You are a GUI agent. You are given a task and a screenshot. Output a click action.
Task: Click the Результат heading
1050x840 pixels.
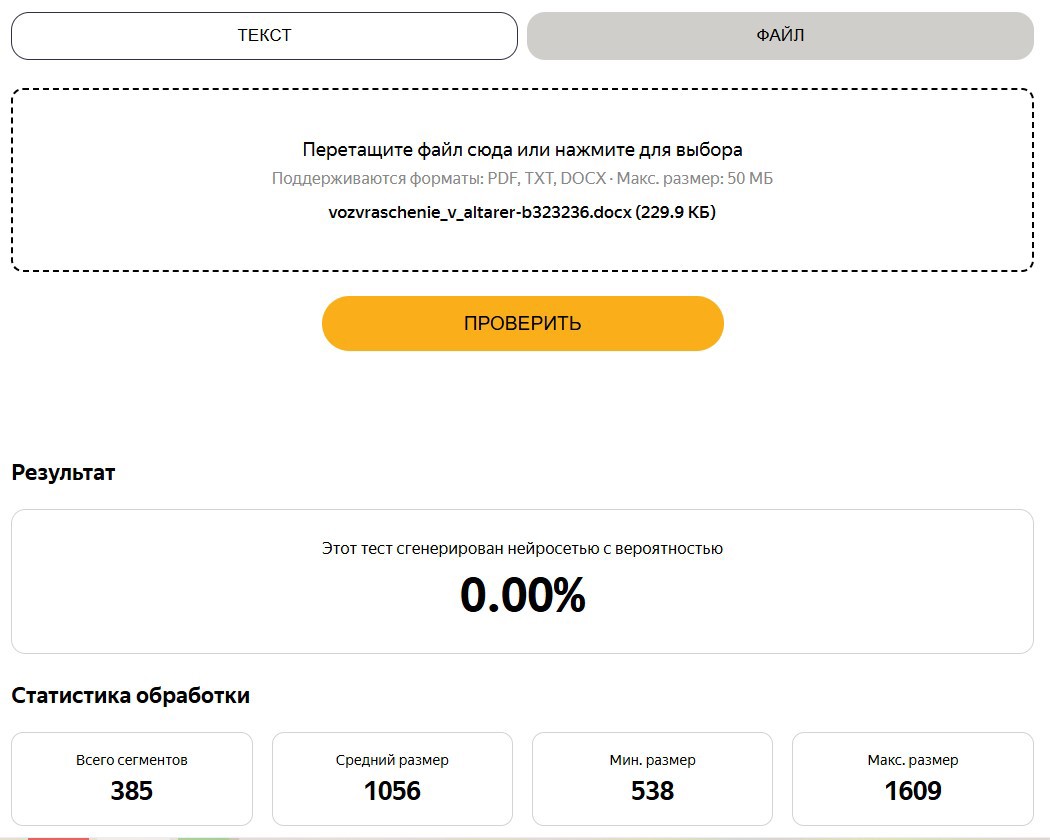(64, 473)
